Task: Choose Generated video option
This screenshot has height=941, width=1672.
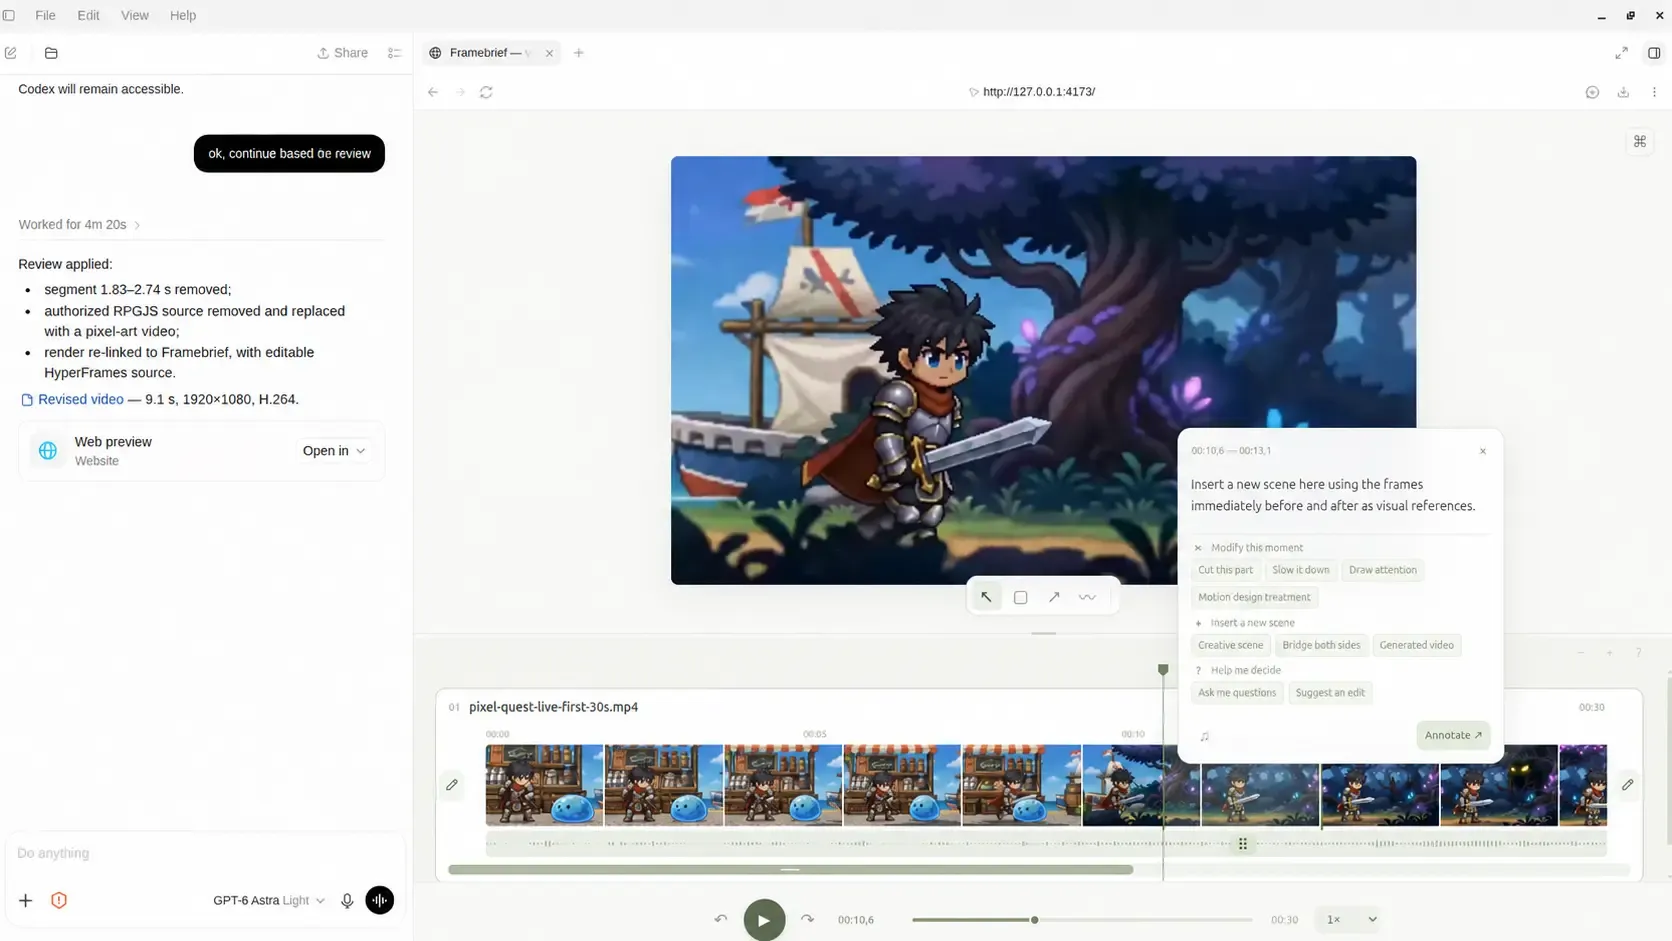Action: click(x=1416, y=645)
